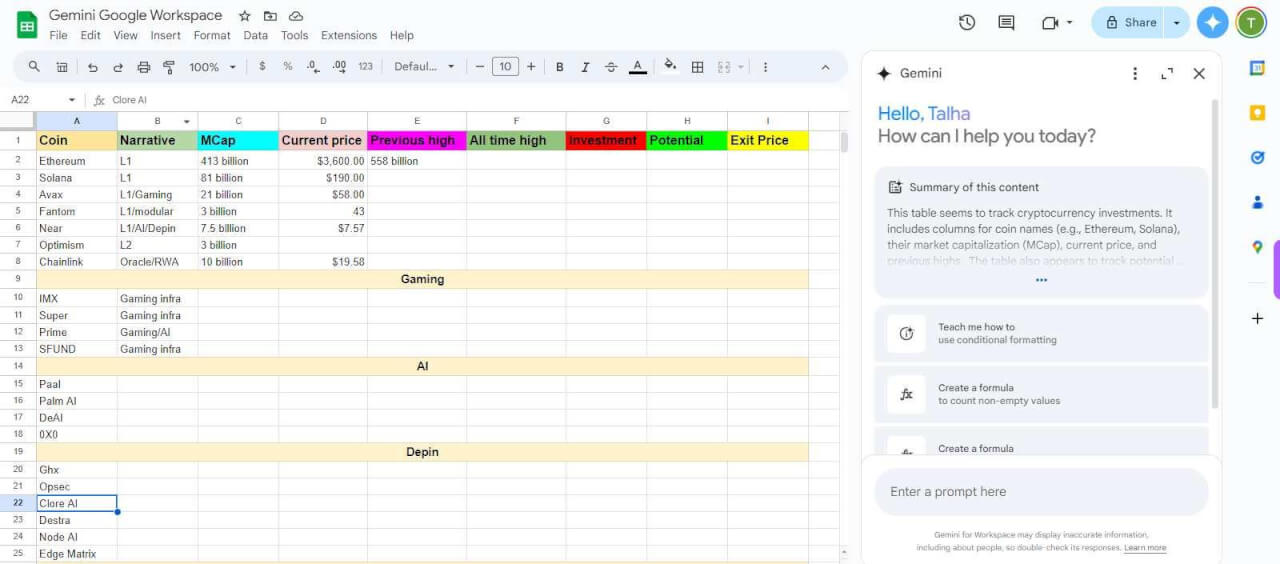Decrease font size with minus button
The width and height of the screenshot is (1280, 564).
pyautogui.click(x=480, y=67)
